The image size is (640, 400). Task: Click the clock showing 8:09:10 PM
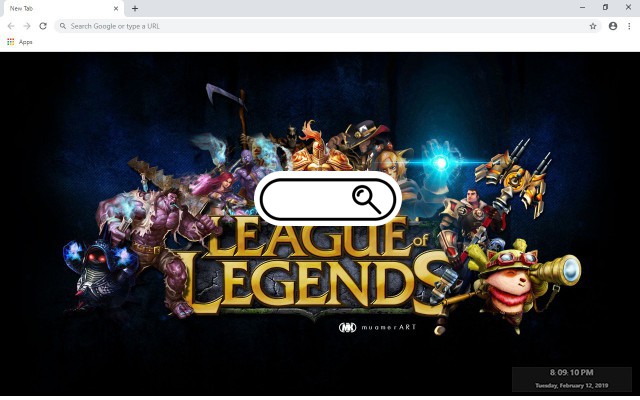pos(571,372)
